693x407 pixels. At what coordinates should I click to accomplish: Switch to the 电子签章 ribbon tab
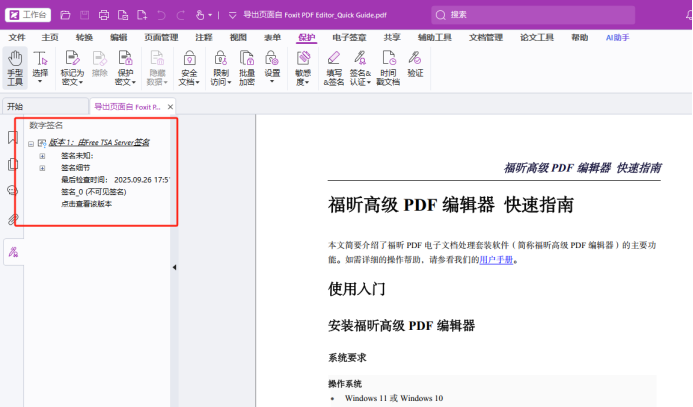tap(348, 37)
